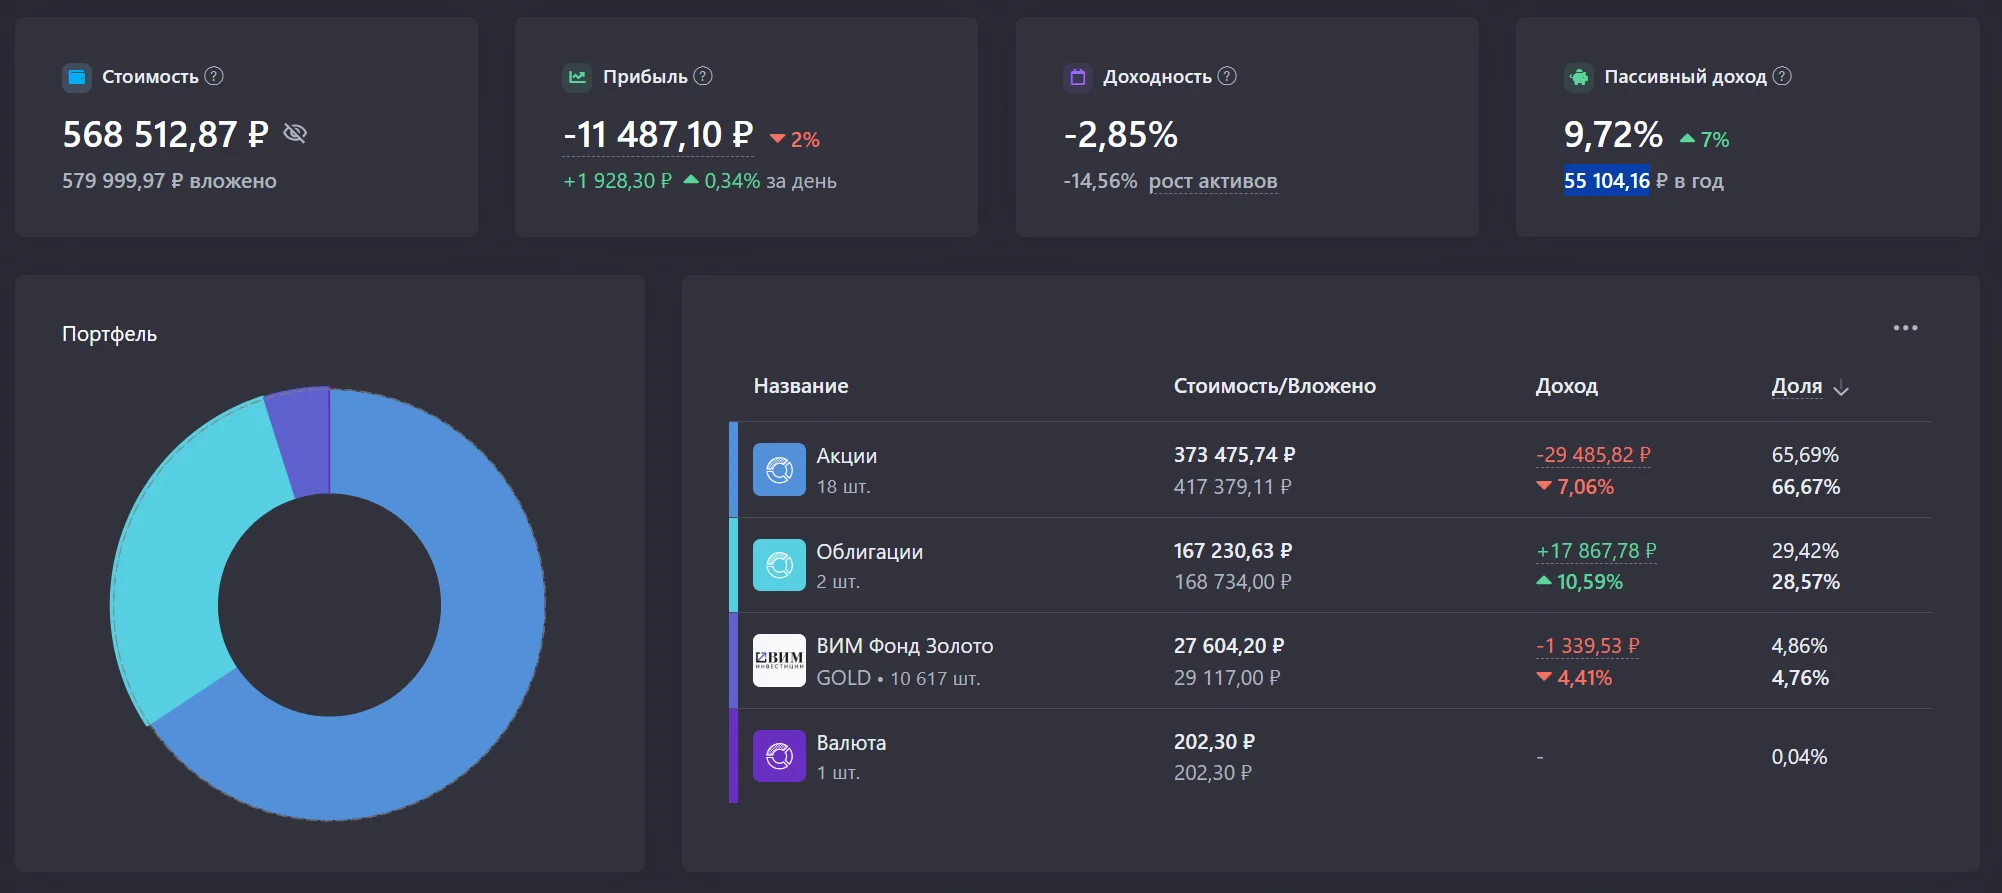Toggle hide portfolio value eye icon
Screen dimensions: 2002x893
click(295, 133)
